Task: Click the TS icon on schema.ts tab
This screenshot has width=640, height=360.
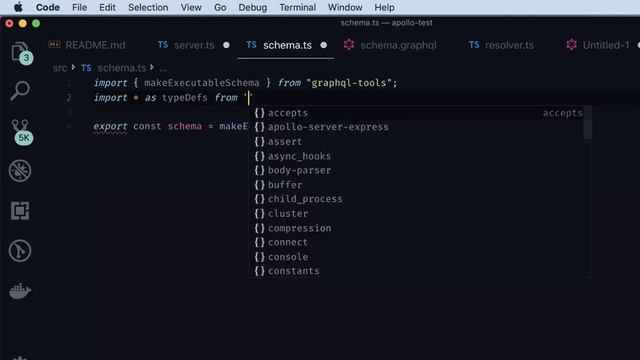Action: [x=251, y=44]
